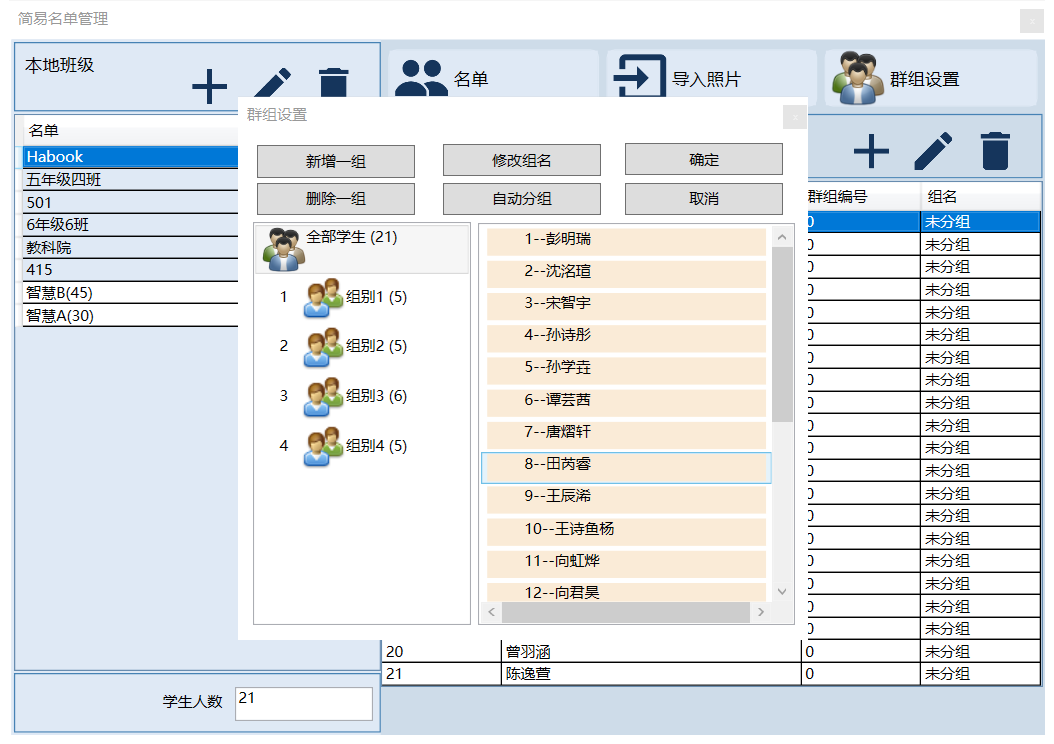This screenshot has height=744, width=1054.
Task: Select 五年级四班 in class list
Action: [x=64, y=180]
